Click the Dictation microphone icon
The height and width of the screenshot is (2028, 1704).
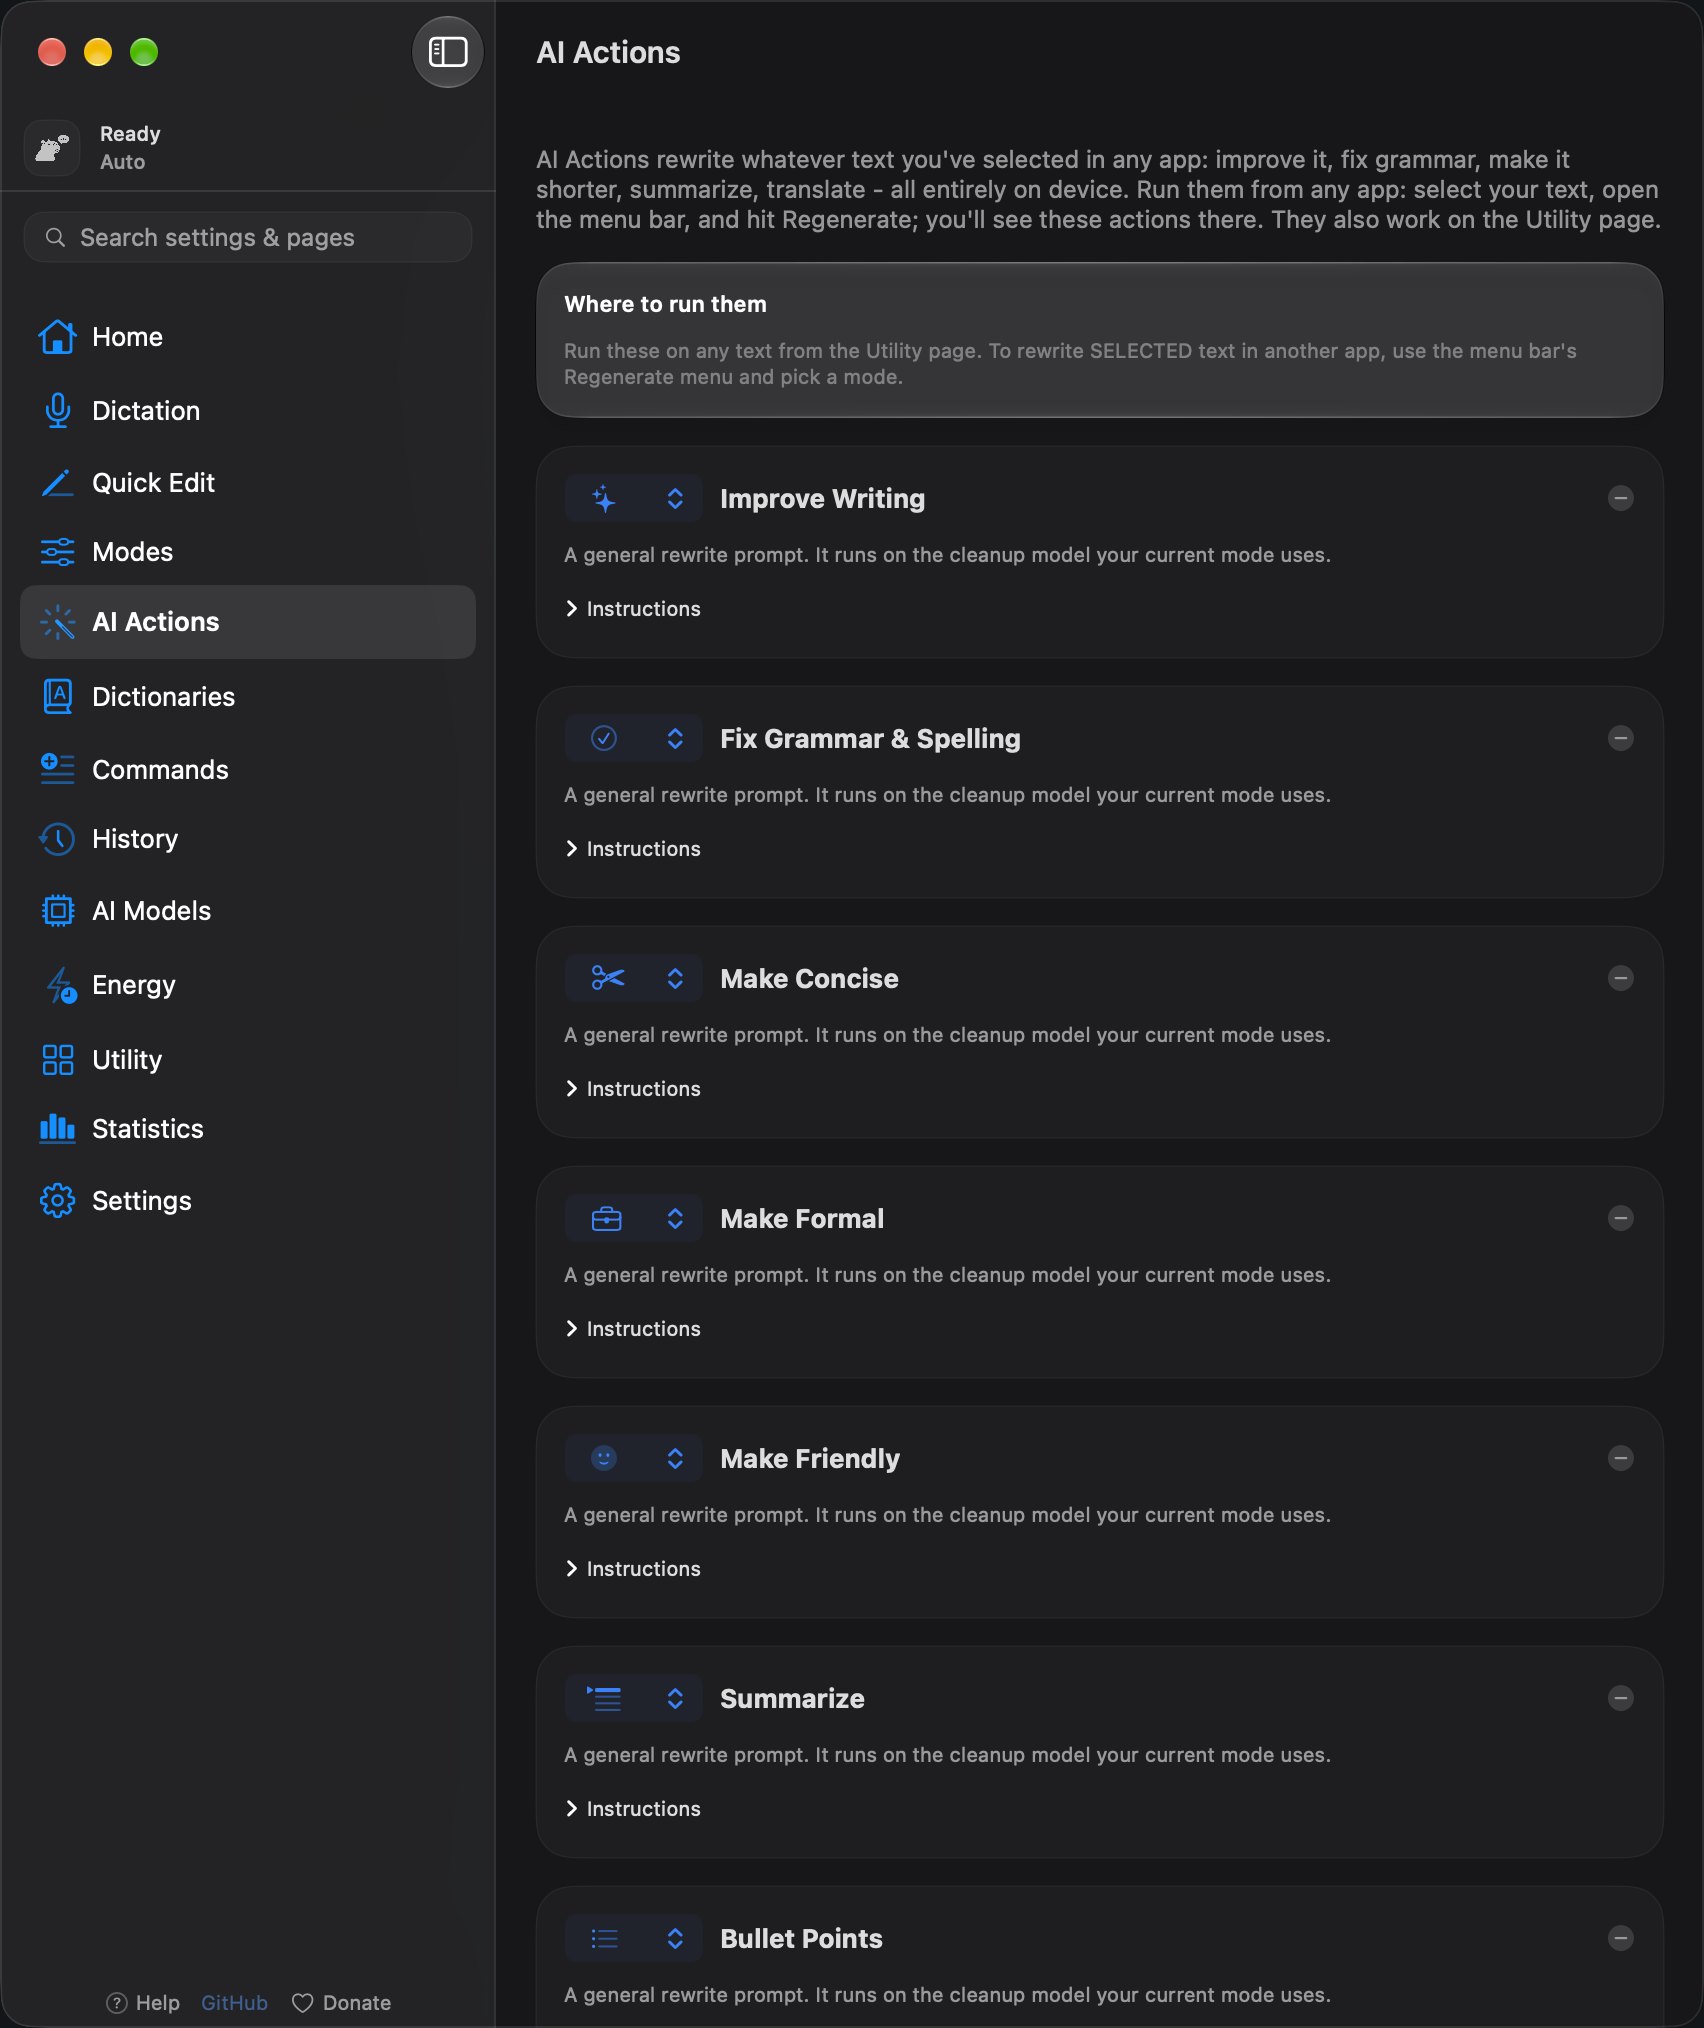(x=57, y=411)
